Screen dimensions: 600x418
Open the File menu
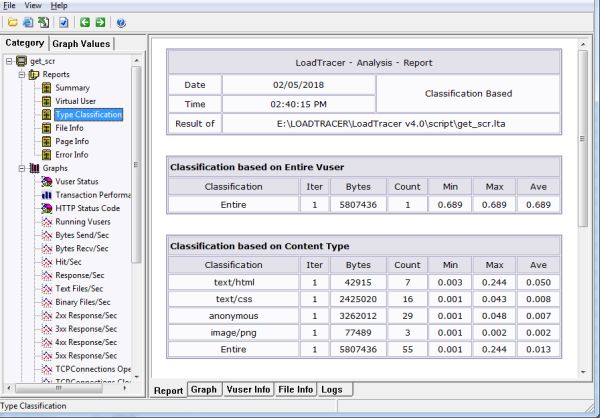tap(9, 6)
